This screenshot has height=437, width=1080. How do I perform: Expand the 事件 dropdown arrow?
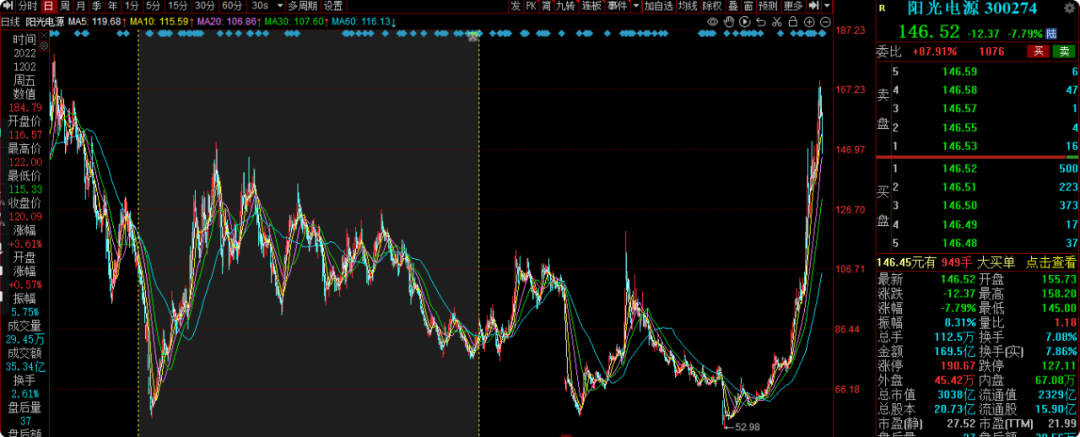[636, 6]
